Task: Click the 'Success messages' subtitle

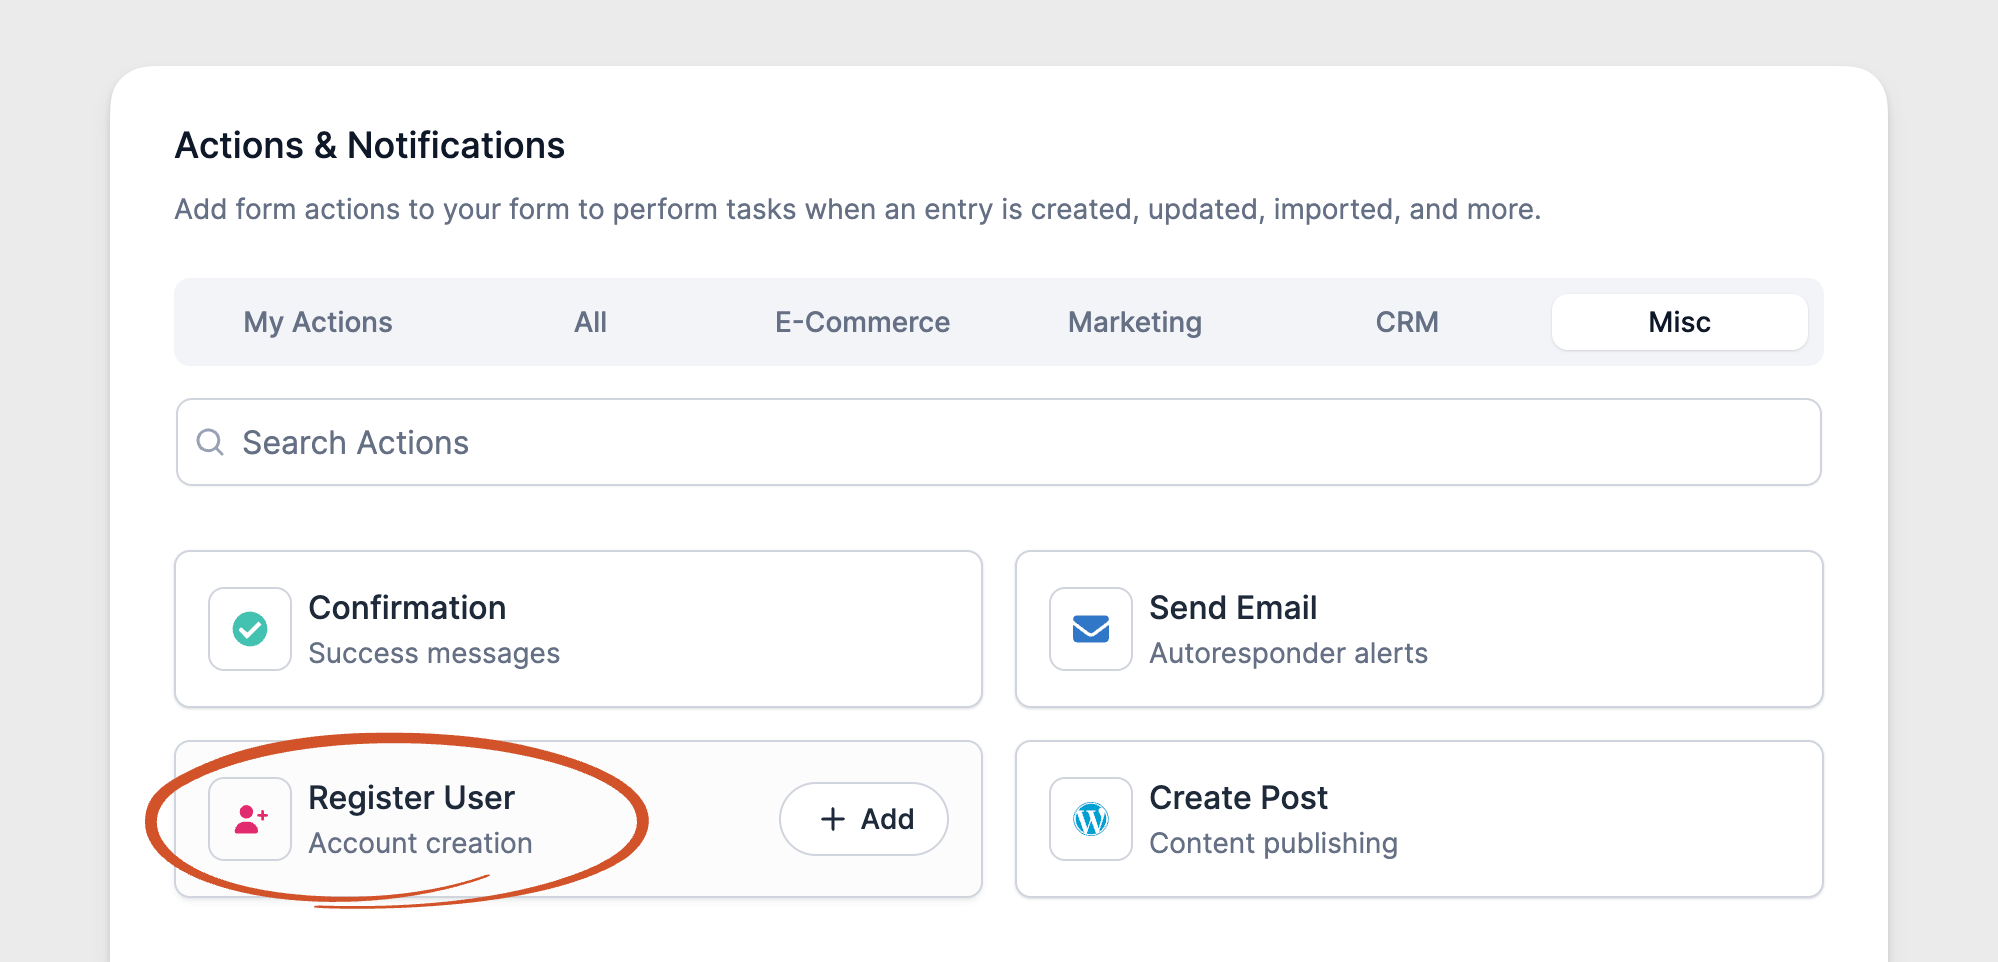Action: coord(434,653)
